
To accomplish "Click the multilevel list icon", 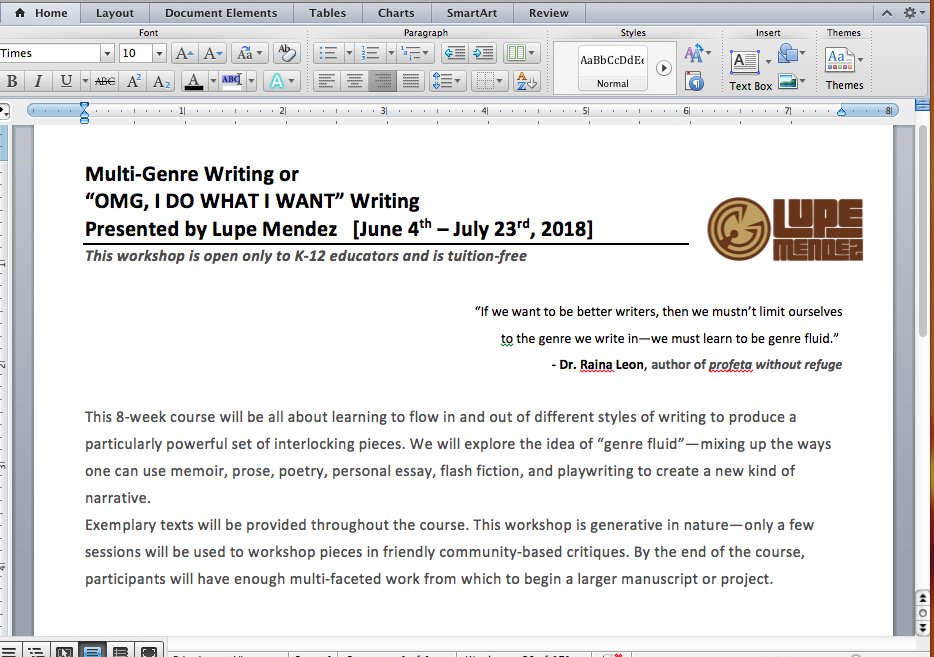I will [415, 54].
